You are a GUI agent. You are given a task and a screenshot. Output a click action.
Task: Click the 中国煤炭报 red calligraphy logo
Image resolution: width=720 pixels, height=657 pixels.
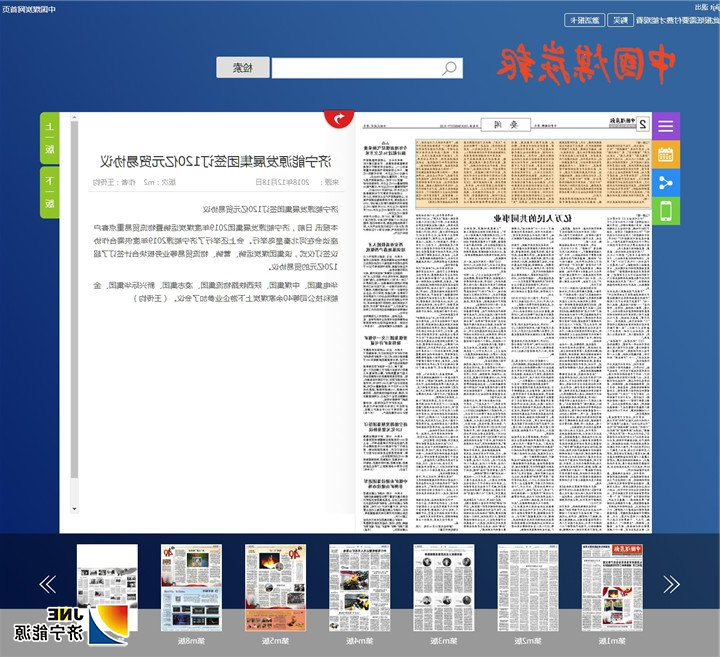(586, 63)
